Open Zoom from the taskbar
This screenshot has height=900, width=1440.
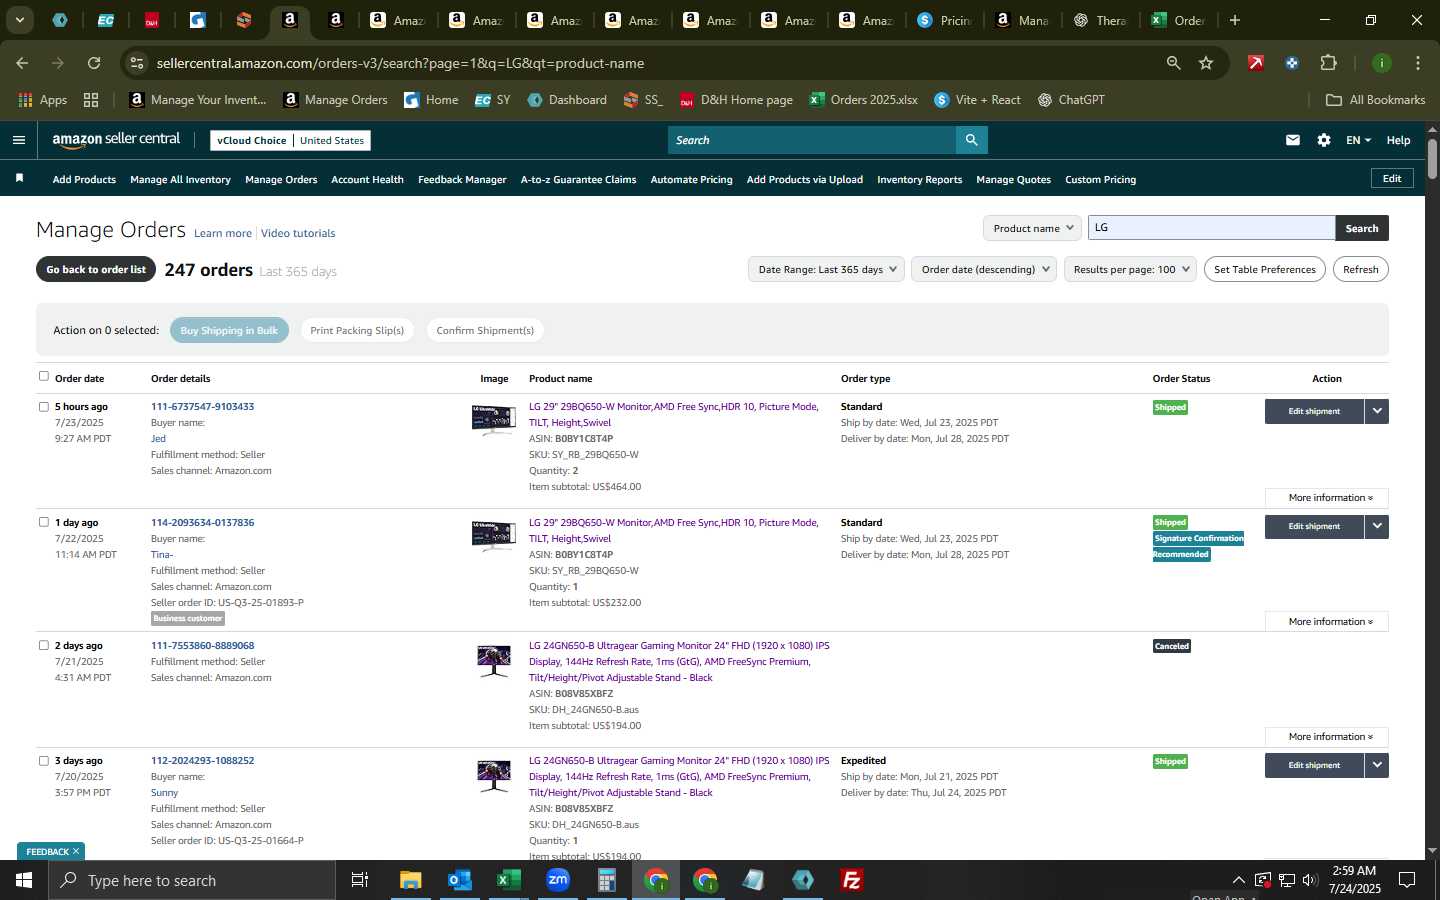click(x=557, y=880)
